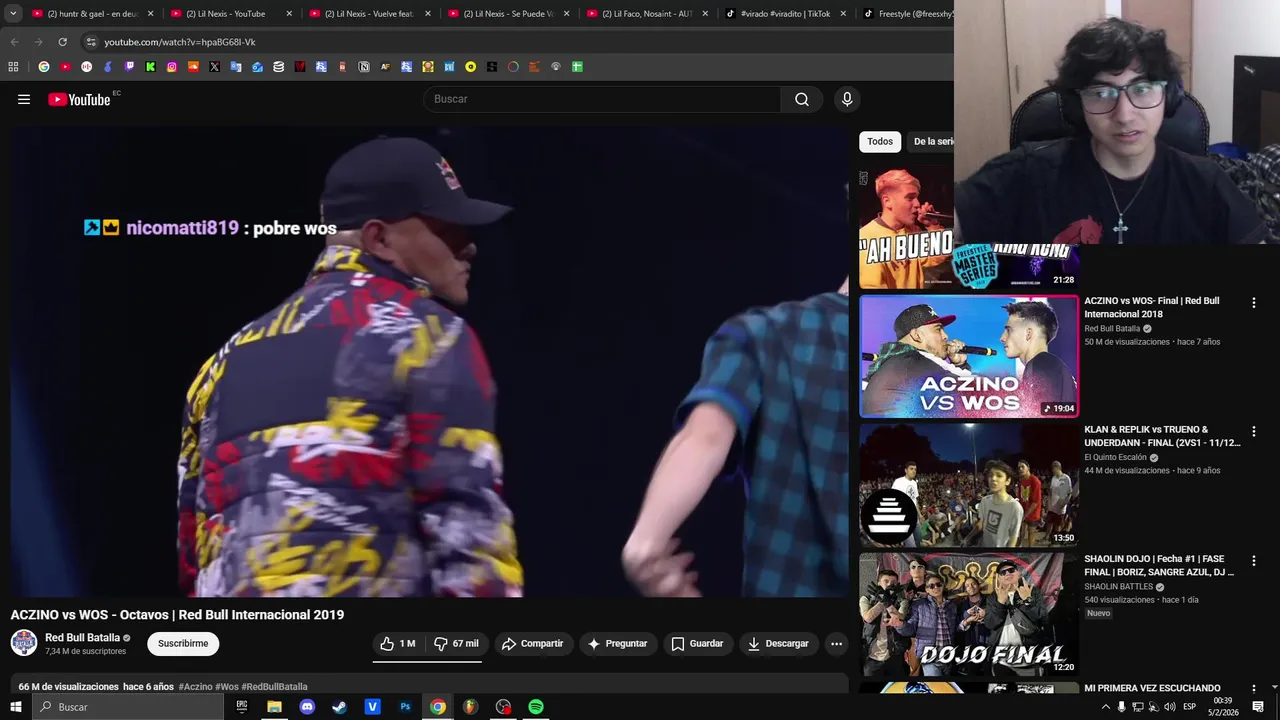Go to the YouTube home logo
1280x720 pixels.
point(79,99)
